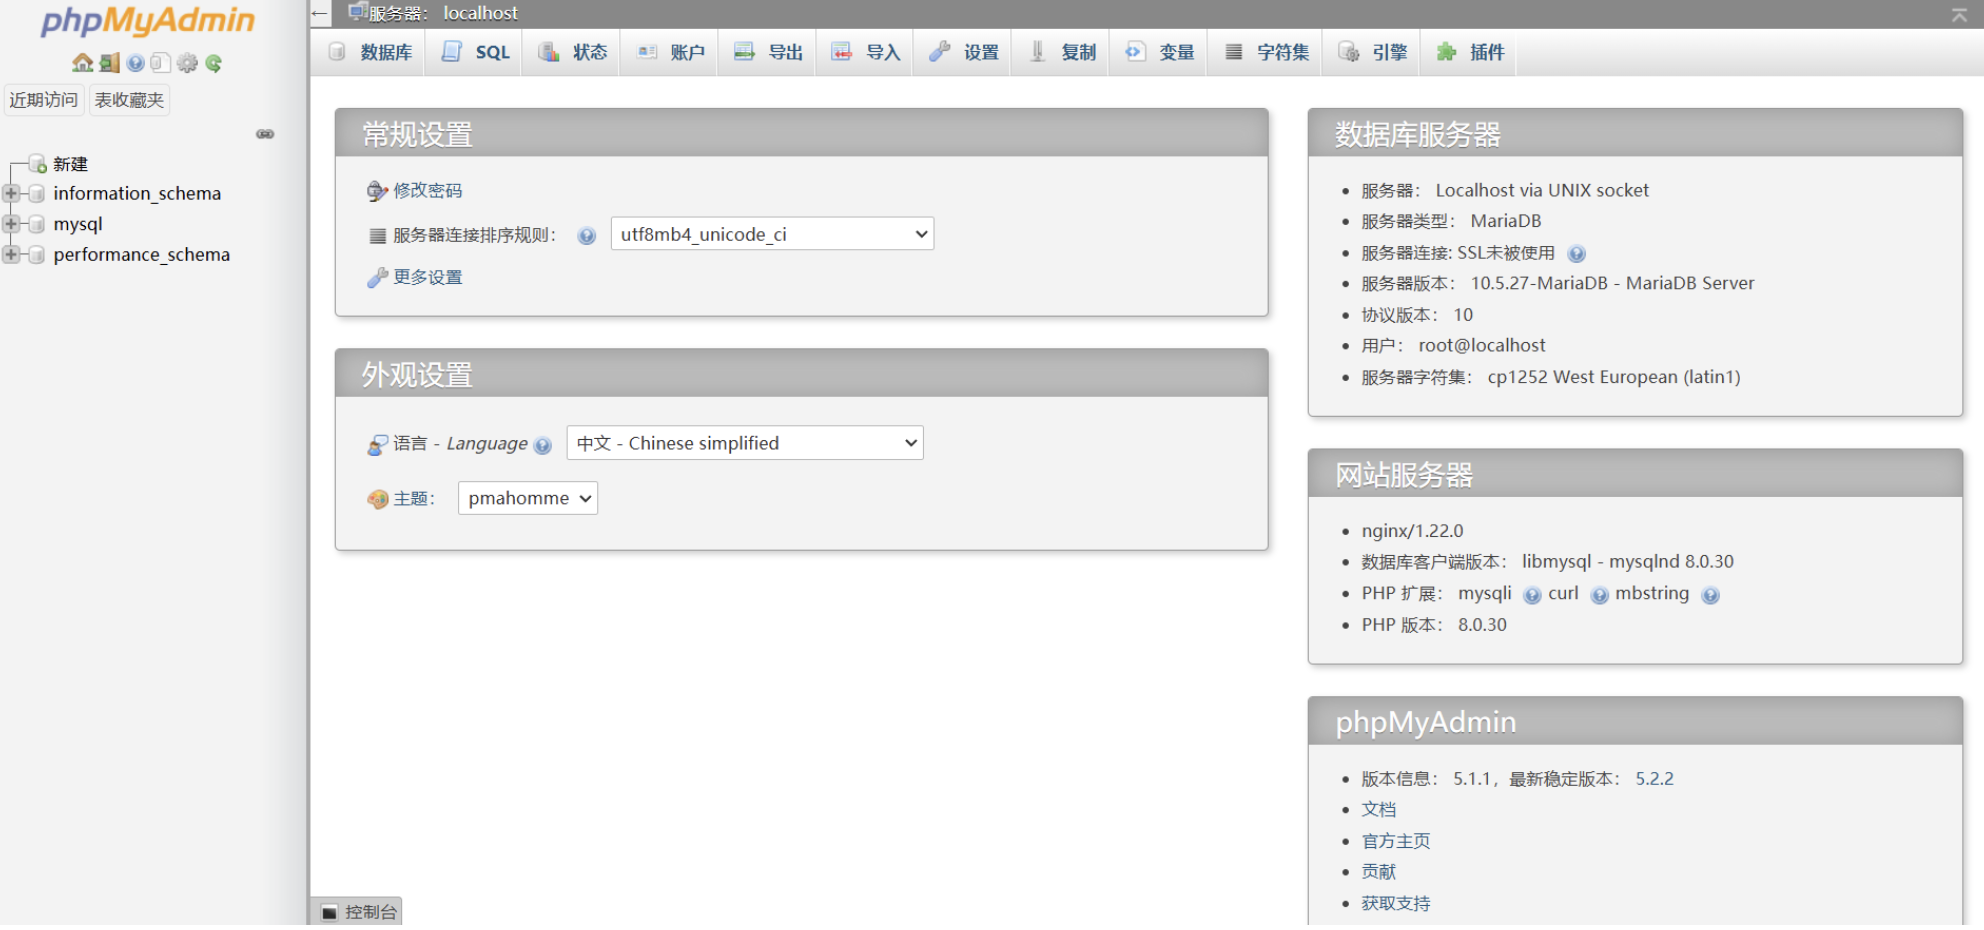Open the pmahomme theme dropdown
This screenshot has width=1984, height=930.
coord(527,498)
